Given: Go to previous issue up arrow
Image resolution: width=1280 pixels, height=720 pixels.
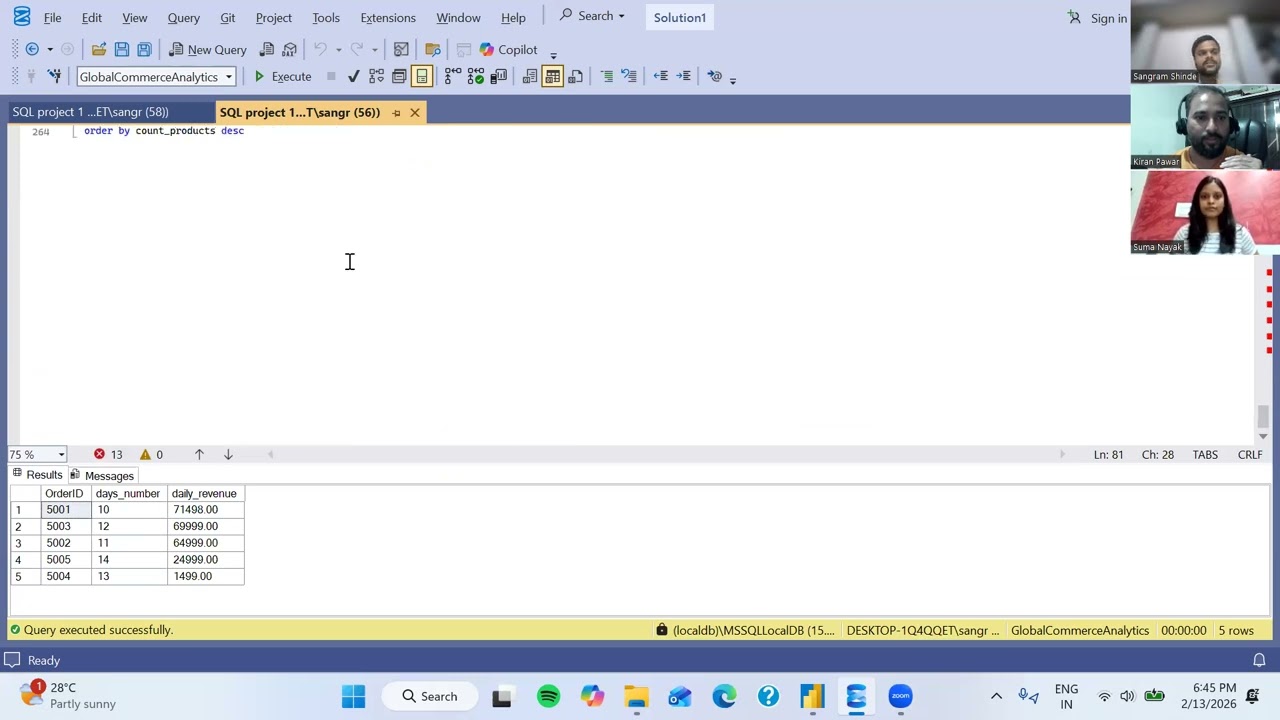Looking at the screenshot, I should pyautogui.click(x=199, y=454).
